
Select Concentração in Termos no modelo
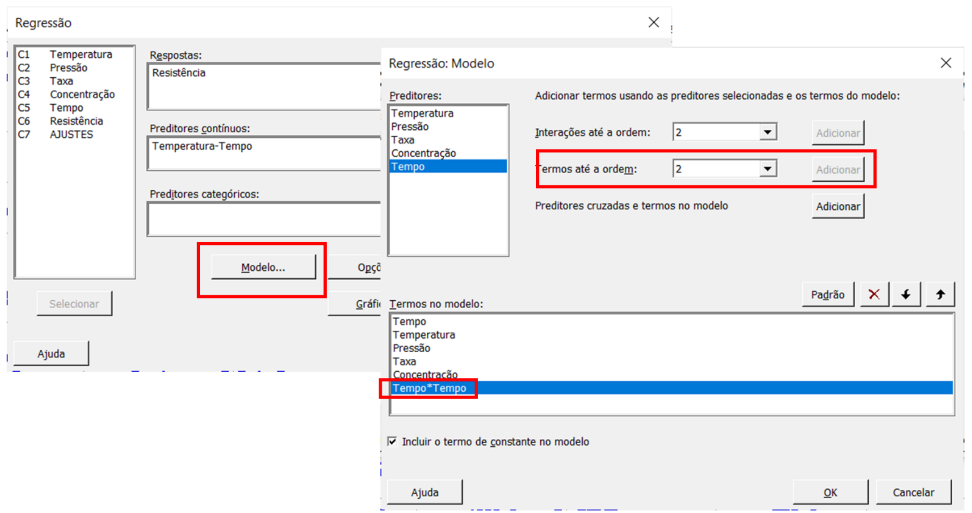click(x=672, y=374)
